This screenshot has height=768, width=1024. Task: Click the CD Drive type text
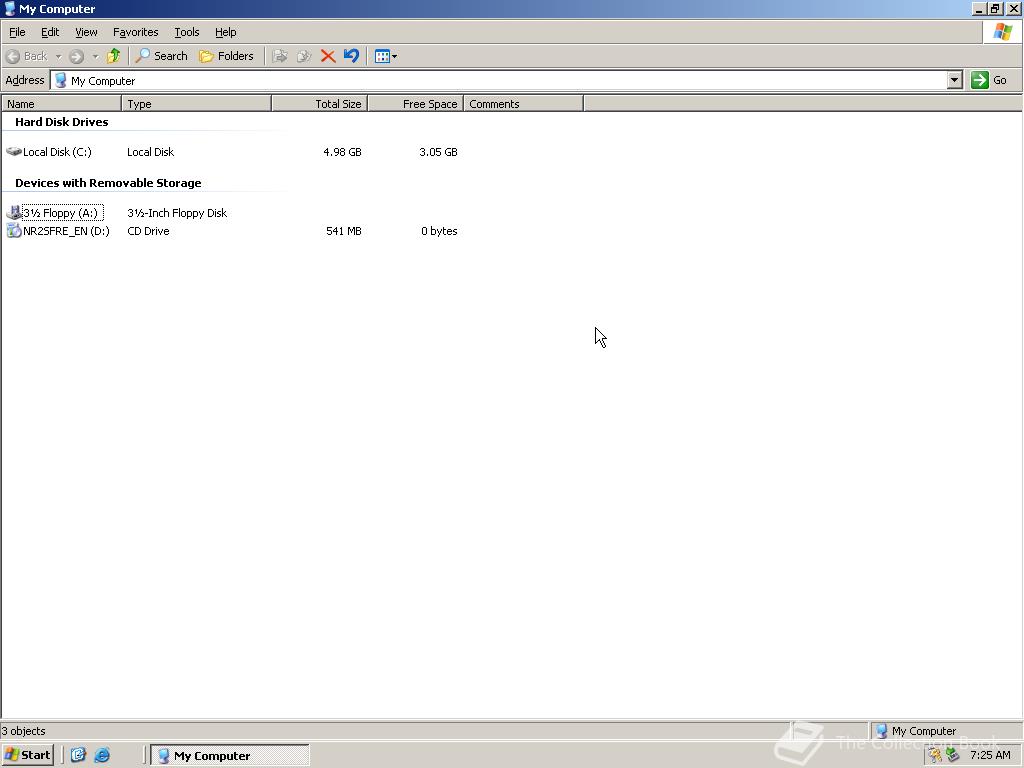pyautogui.click(x=148, y=231)
